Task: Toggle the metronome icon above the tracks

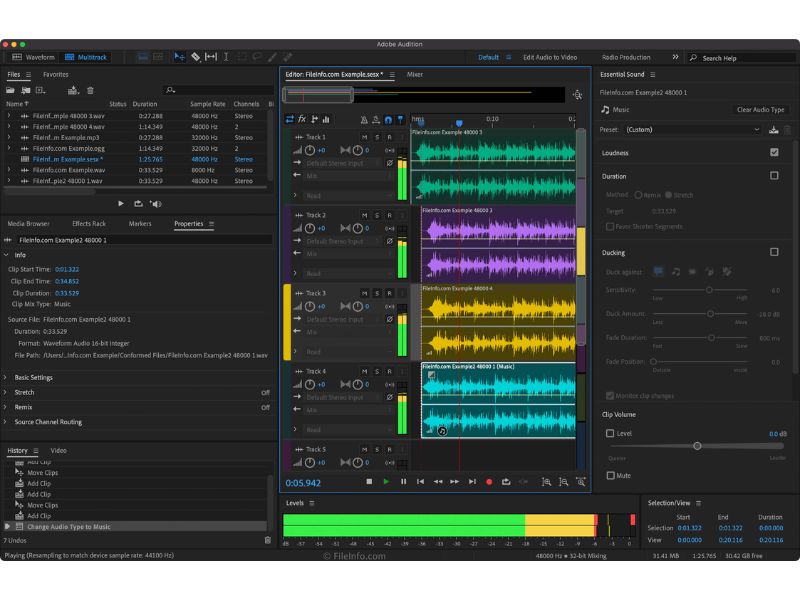Action: 364,119
